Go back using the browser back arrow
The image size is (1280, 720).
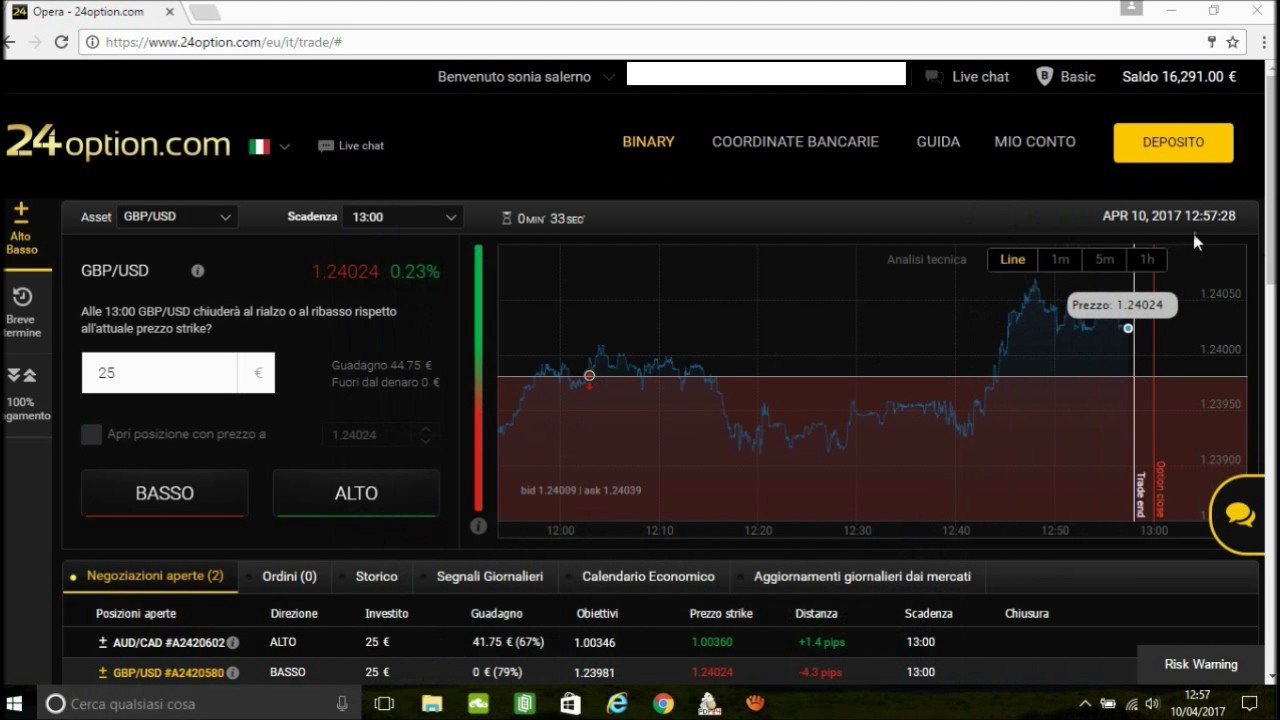[x=9, y=42]
